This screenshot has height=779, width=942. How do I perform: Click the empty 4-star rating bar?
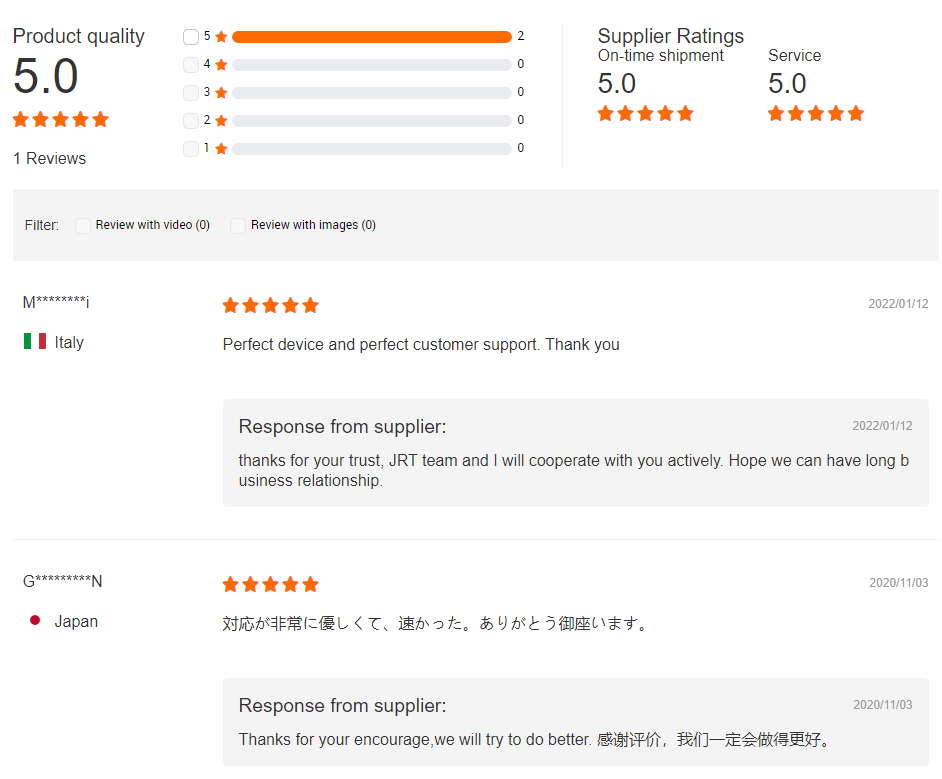[372, 64]
